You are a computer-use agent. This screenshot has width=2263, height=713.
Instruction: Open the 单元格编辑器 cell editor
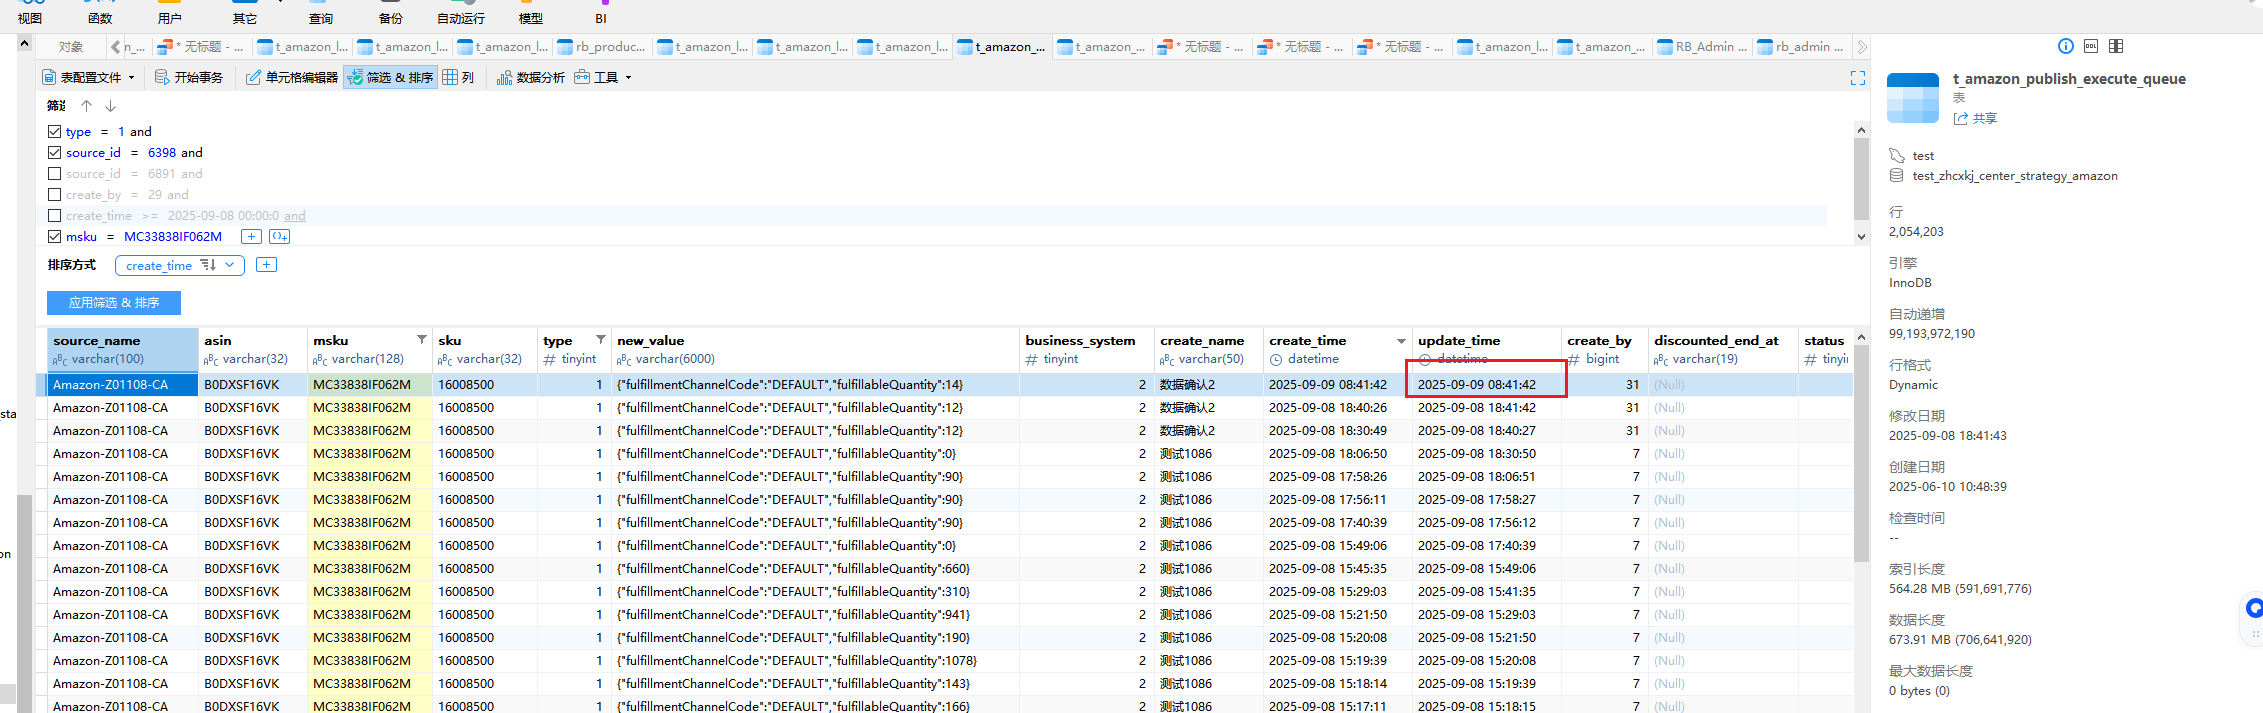(x=292, y=77)
